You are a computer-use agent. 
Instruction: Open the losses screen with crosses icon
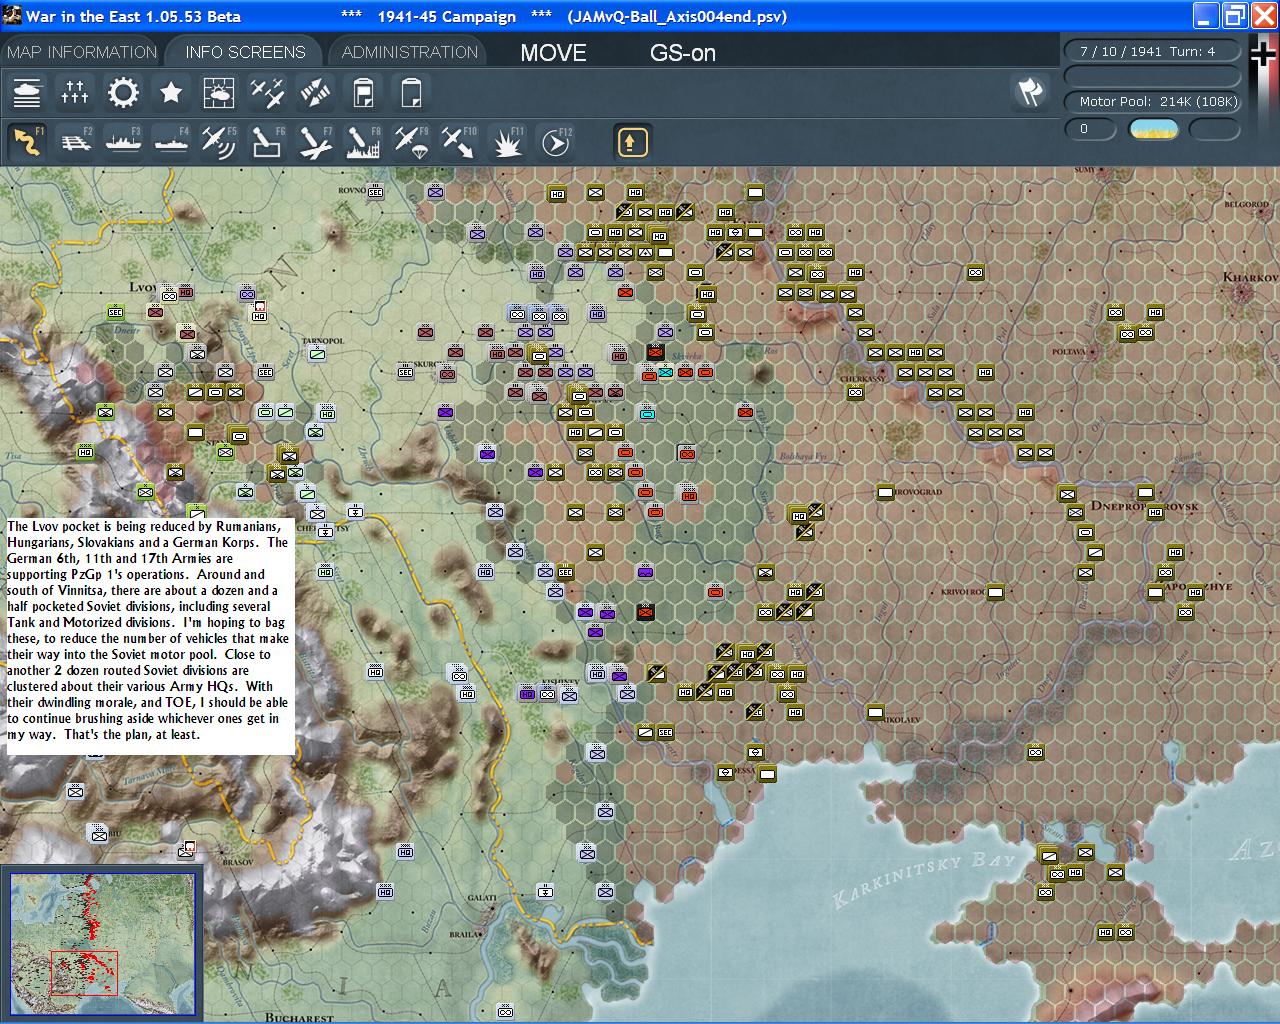(x=75, y=93)
